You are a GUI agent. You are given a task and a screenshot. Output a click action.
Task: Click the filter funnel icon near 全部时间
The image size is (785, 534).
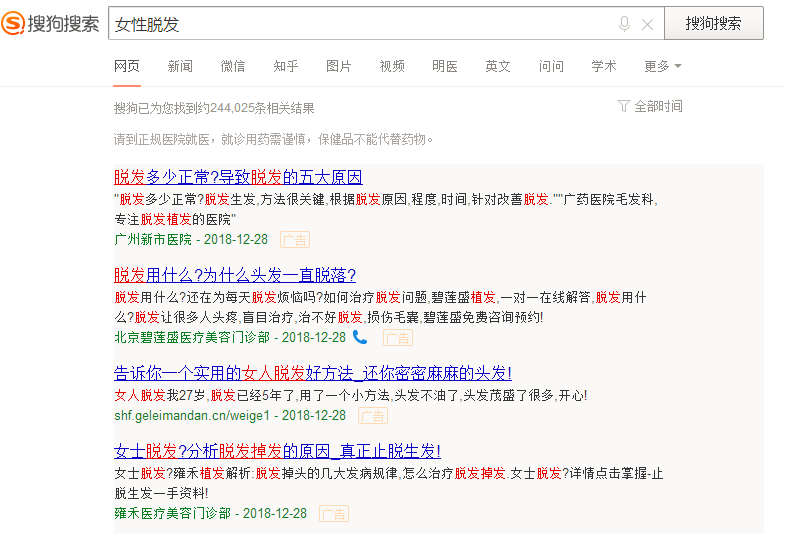(x=624, y=106)
